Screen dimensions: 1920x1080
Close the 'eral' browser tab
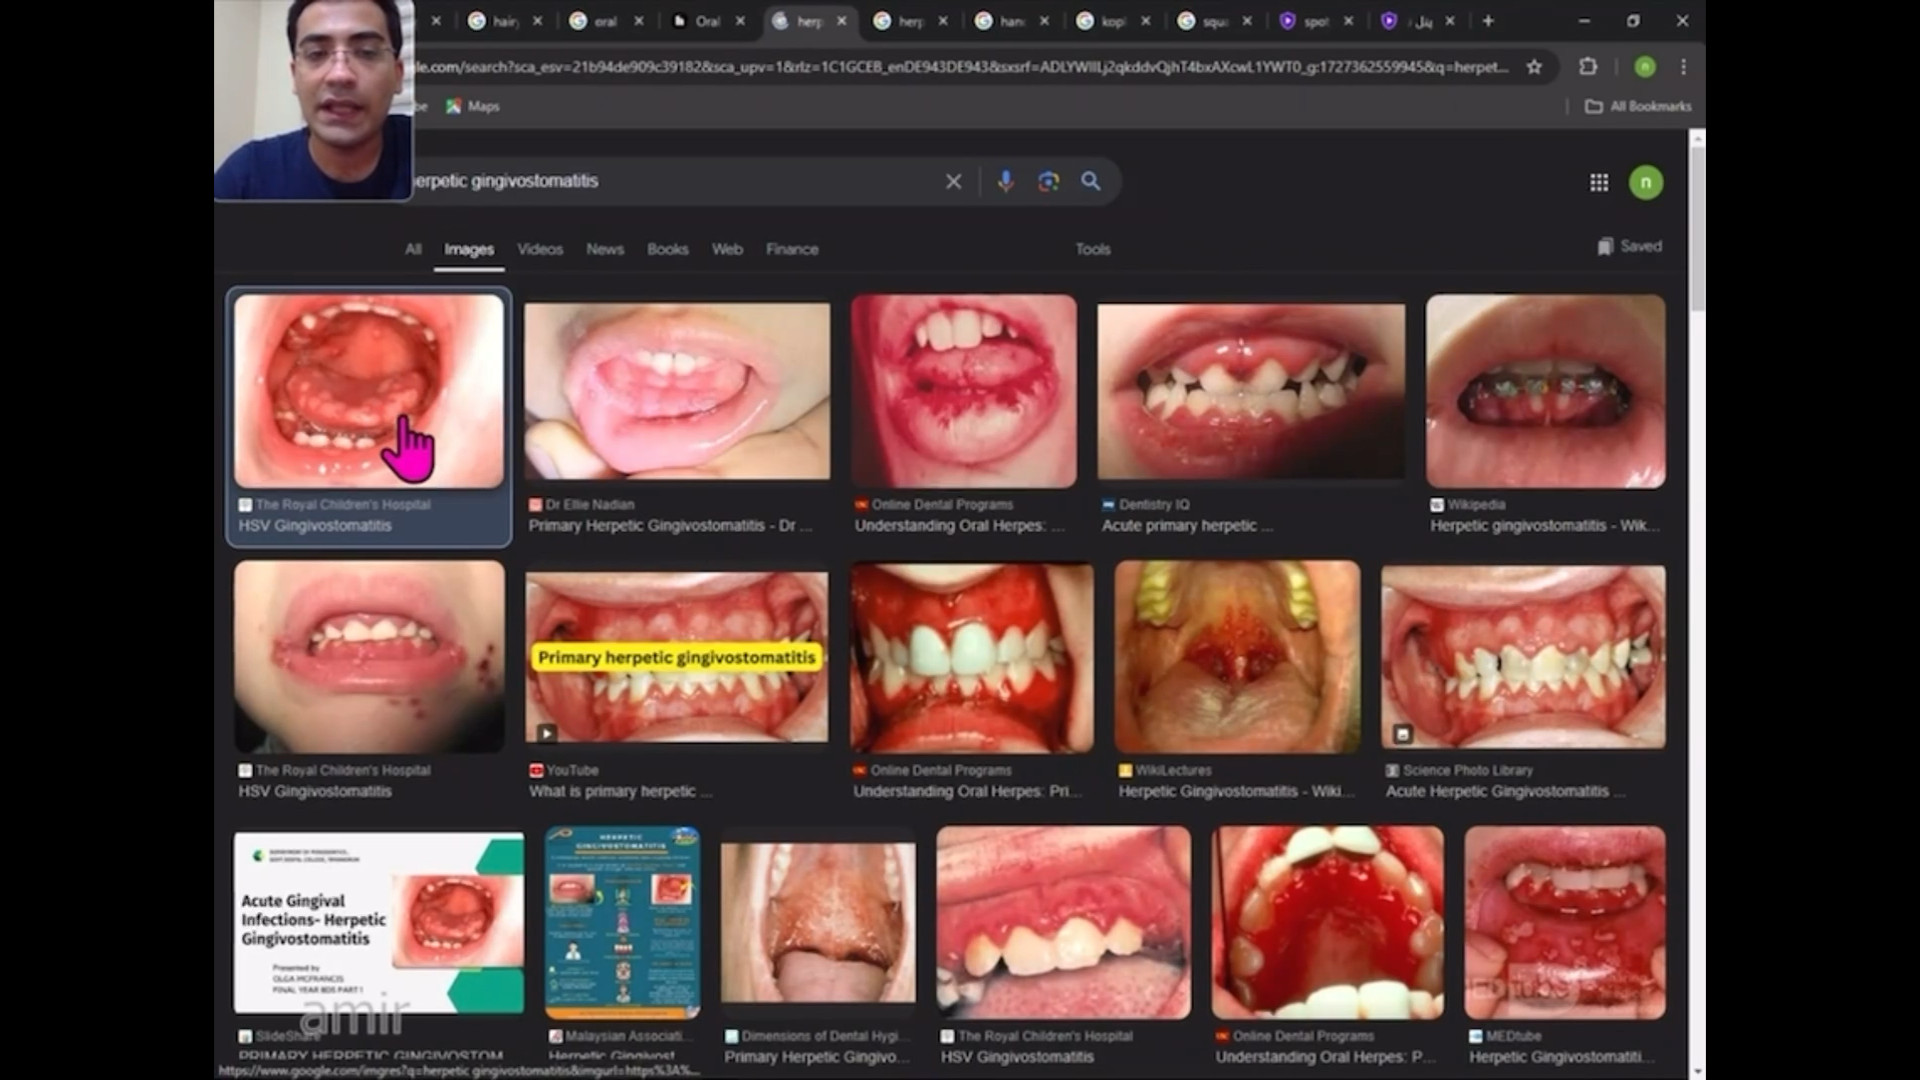639,21
